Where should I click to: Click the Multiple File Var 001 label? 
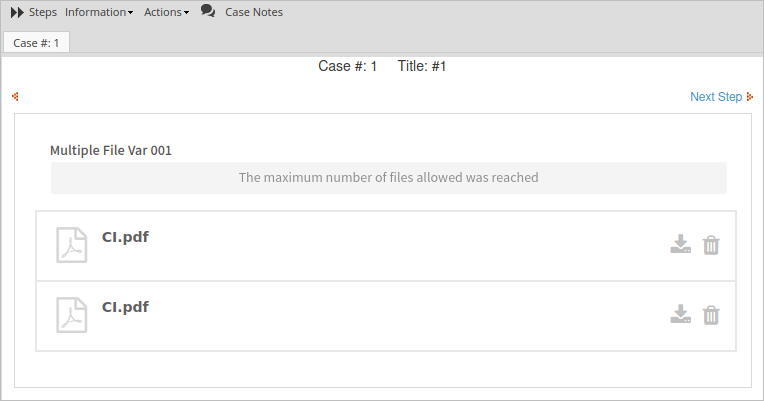click(x=111, y=150)
